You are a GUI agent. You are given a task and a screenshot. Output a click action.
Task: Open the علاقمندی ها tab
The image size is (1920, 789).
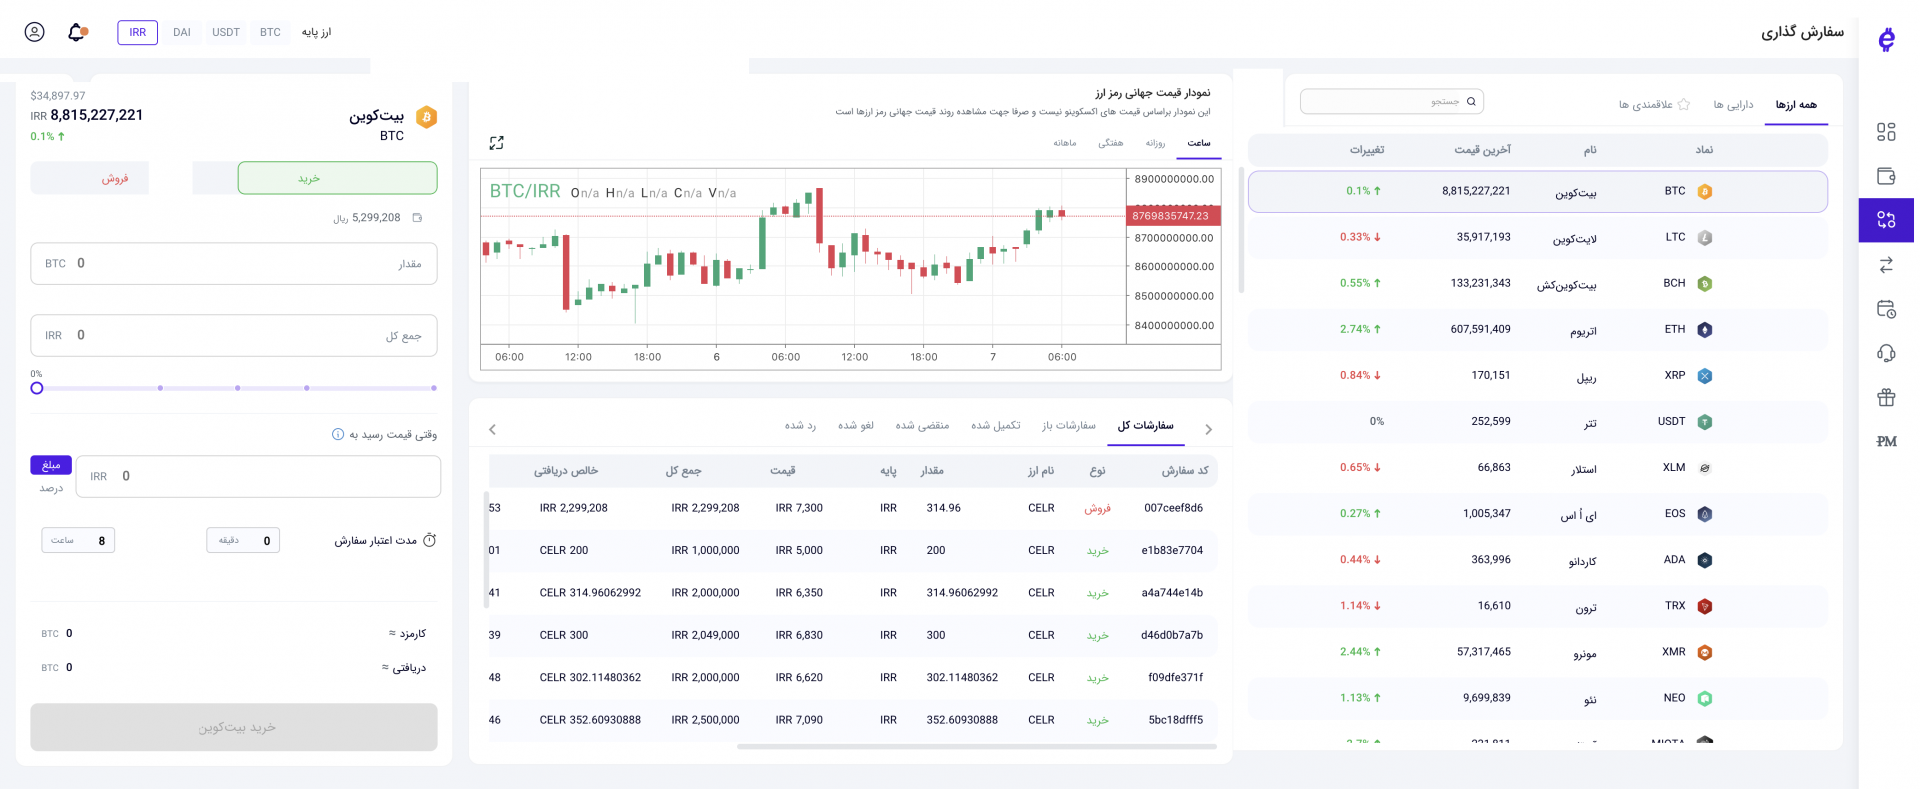(x=1654, y=104)
